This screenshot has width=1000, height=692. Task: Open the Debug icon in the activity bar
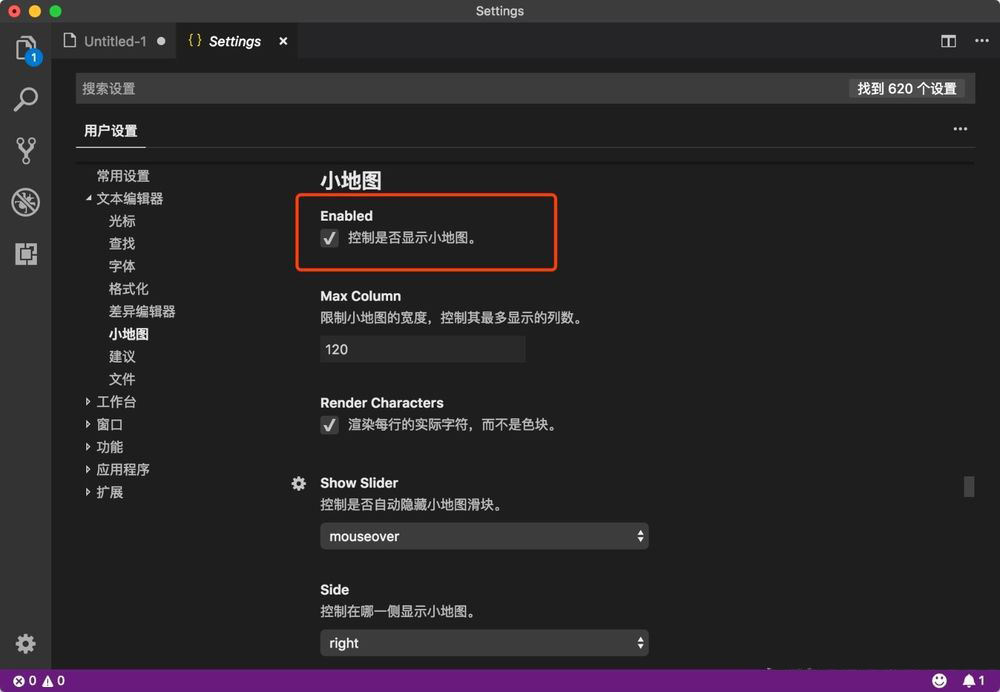26,202
